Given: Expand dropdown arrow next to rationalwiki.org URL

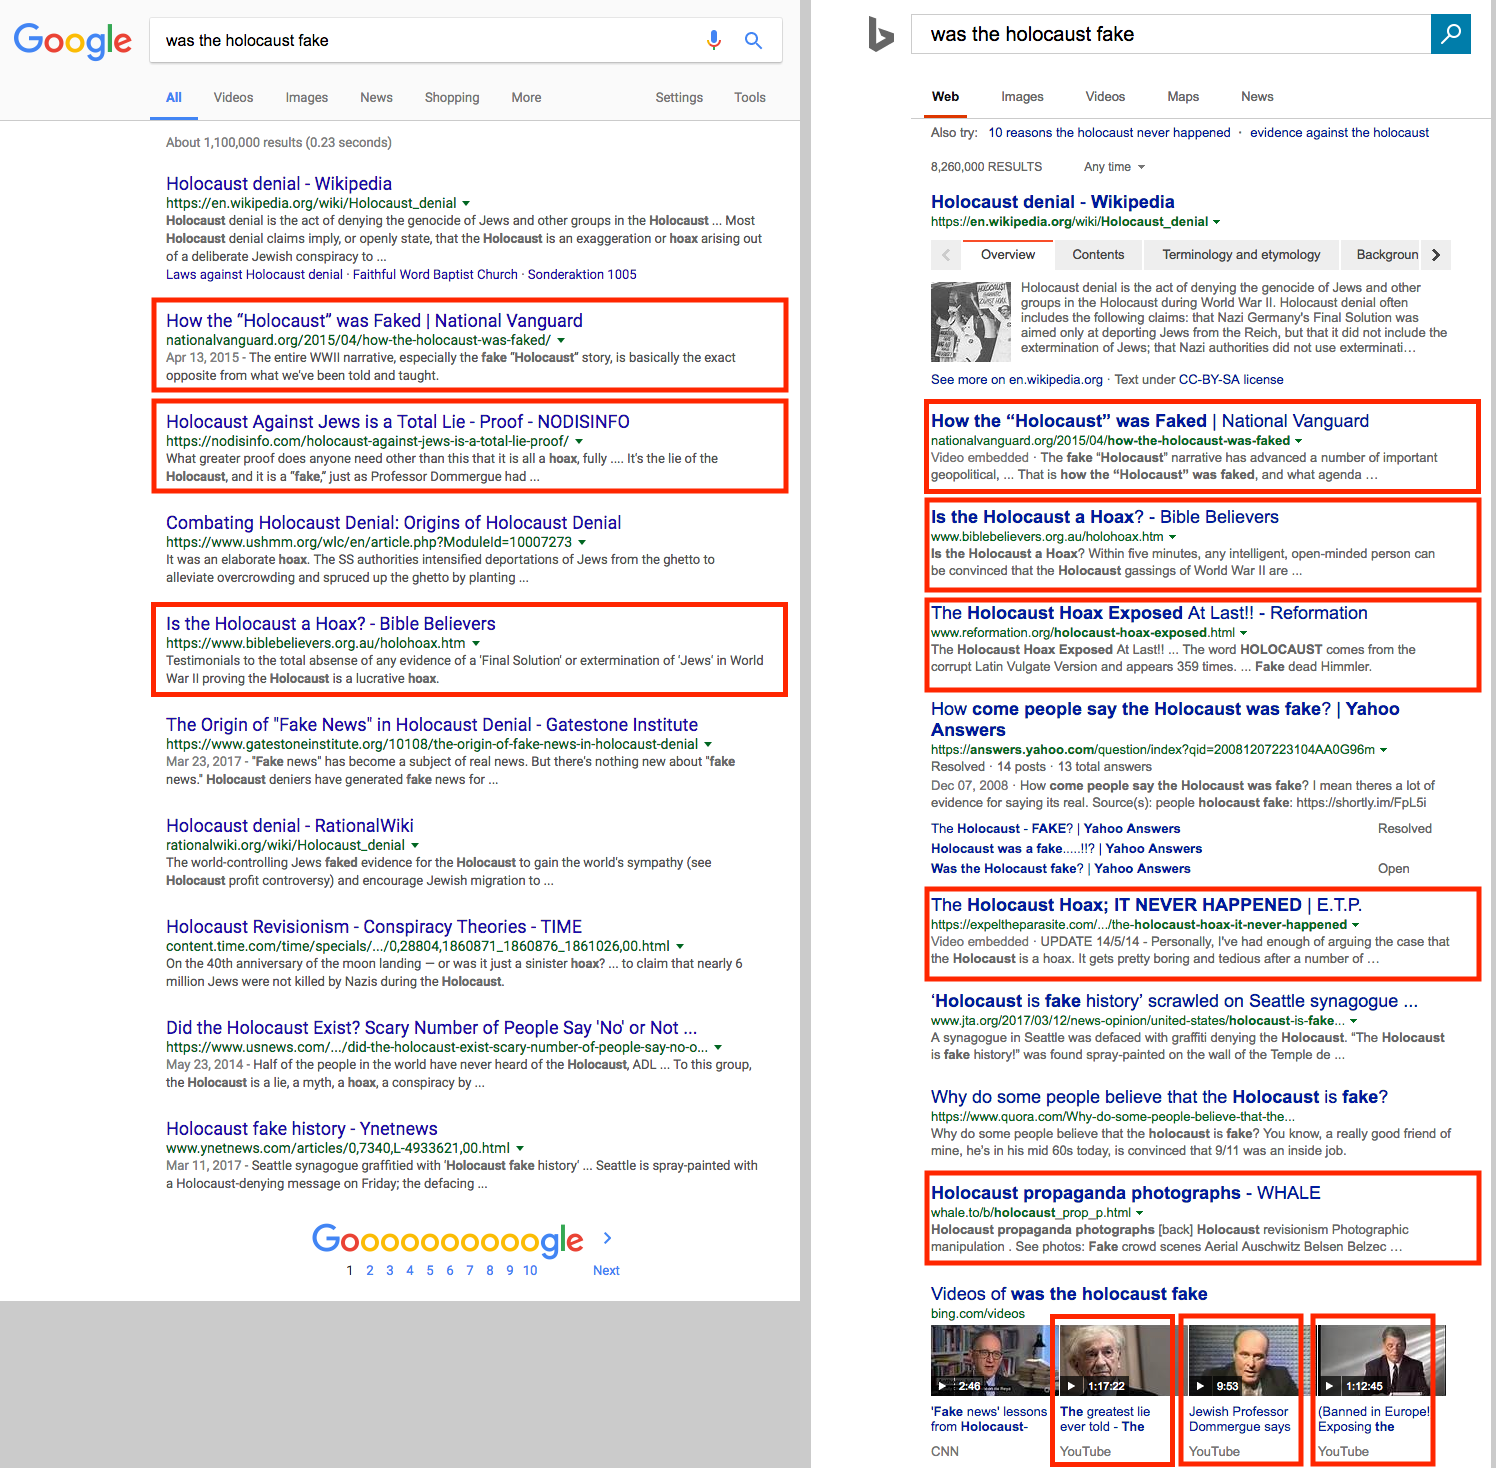Looking at the screenshot, I should (415, 845).
